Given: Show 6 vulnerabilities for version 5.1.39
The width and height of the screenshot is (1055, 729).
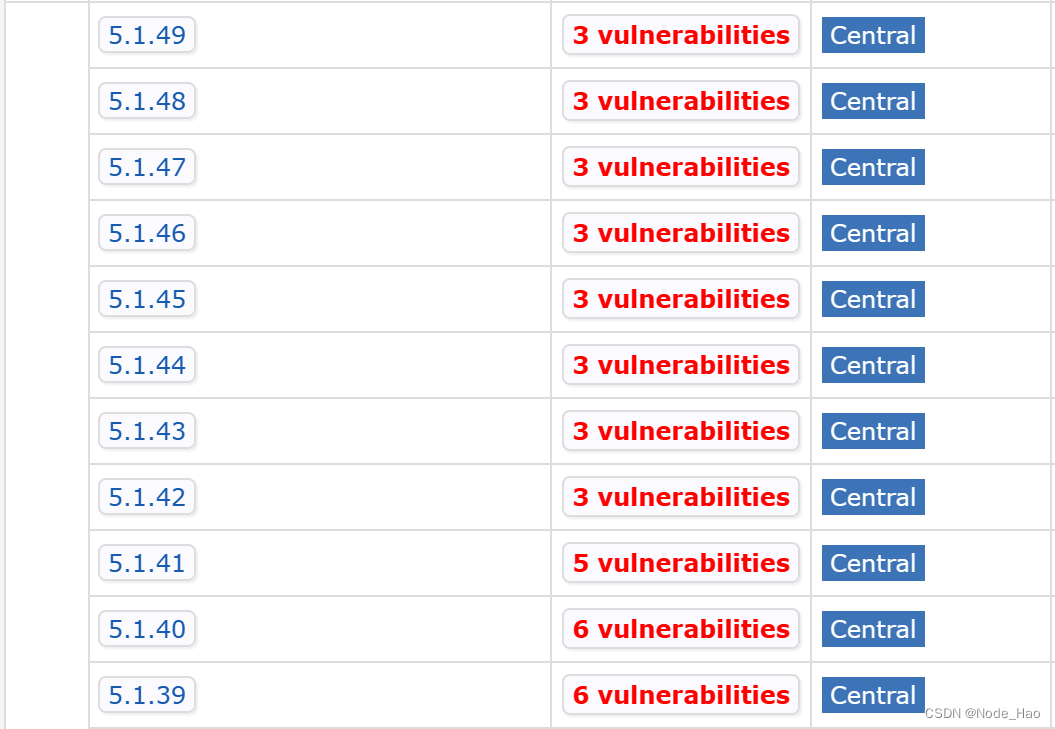Looking at the screenshot, I should (x=681, y=695).
